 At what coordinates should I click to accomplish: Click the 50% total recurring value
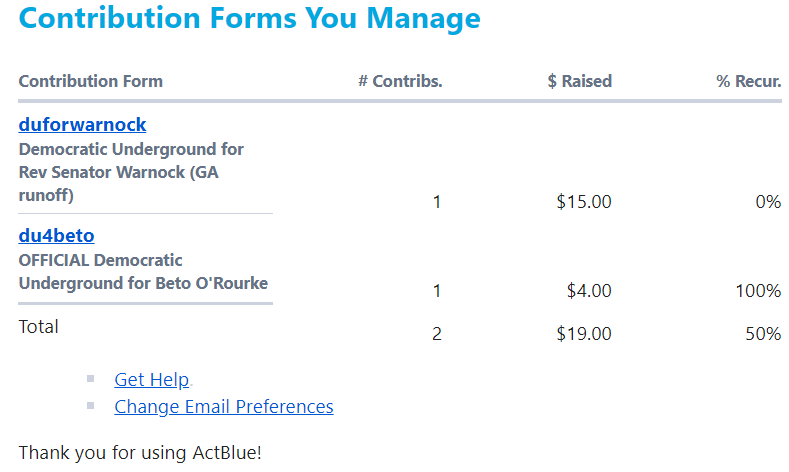click(x=762, y=334)
